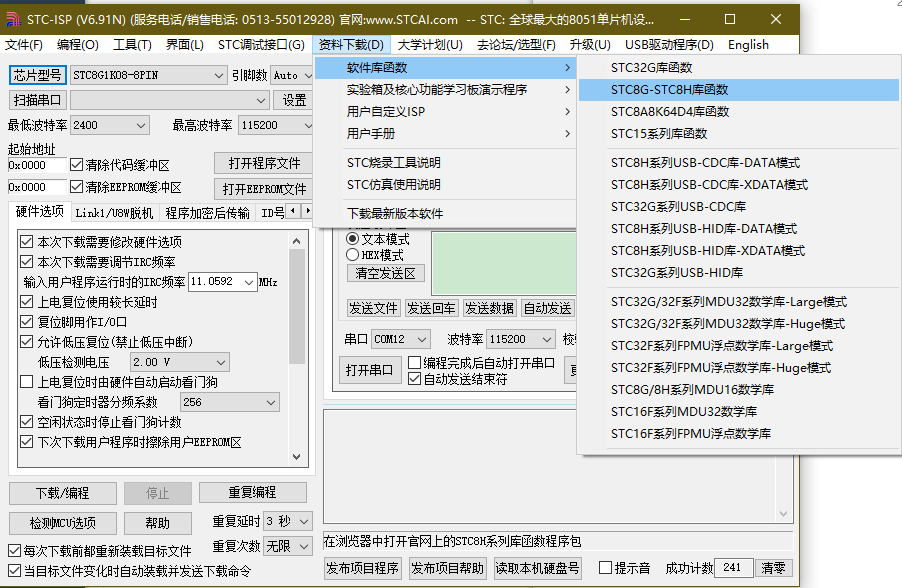Expand 实验箱及核心功能学习板演示程序 submenu

click(445, 90)
